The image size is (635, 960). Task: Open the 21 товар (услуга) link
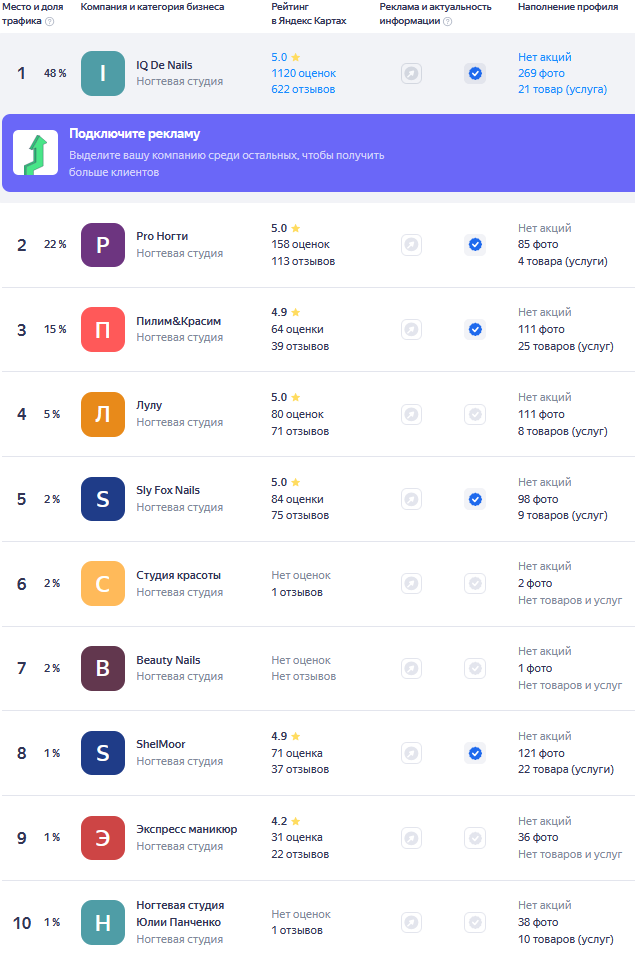pyautogui.click(x=562, y=89)
